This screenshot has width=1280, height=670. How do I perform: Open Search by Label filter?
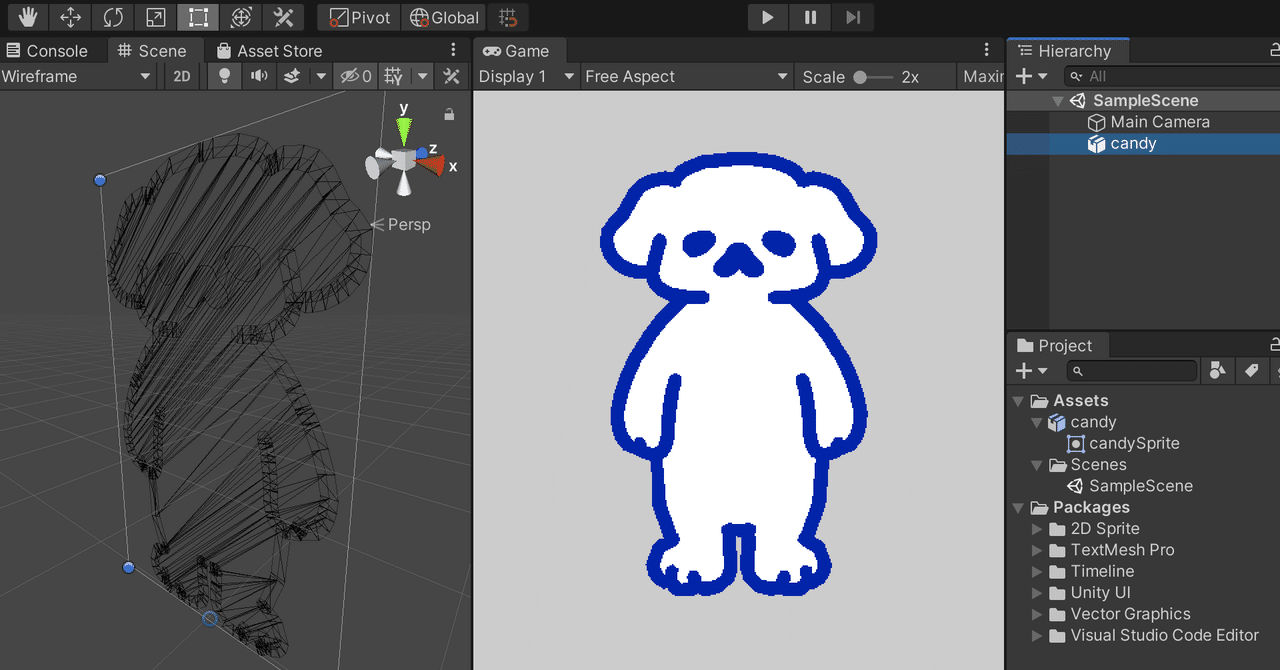pos(1251,371)
